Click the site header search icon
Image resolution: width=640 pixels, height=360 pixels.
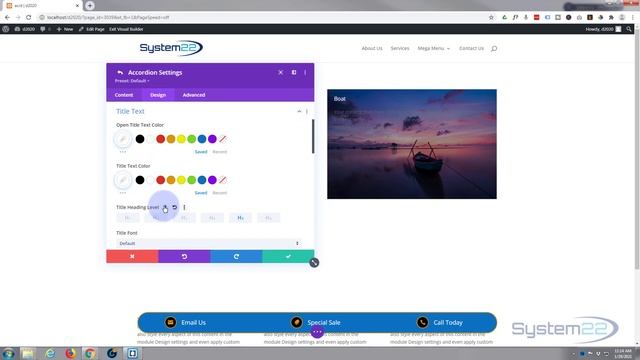[494, 49]
